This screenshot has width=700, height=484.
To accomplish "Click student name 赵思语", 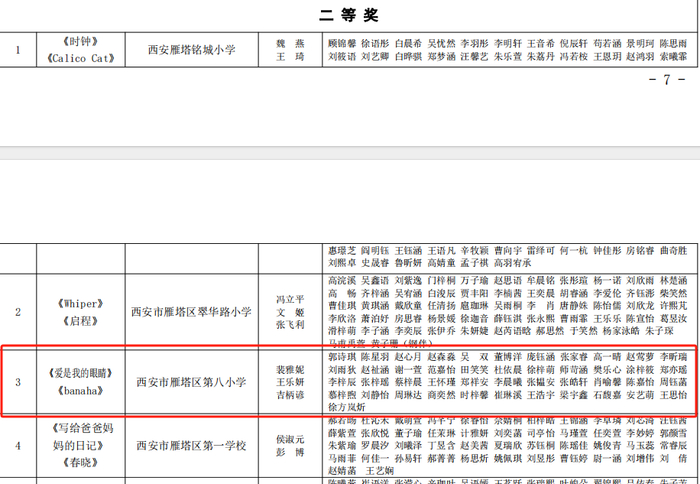I will tap(508, 280).
